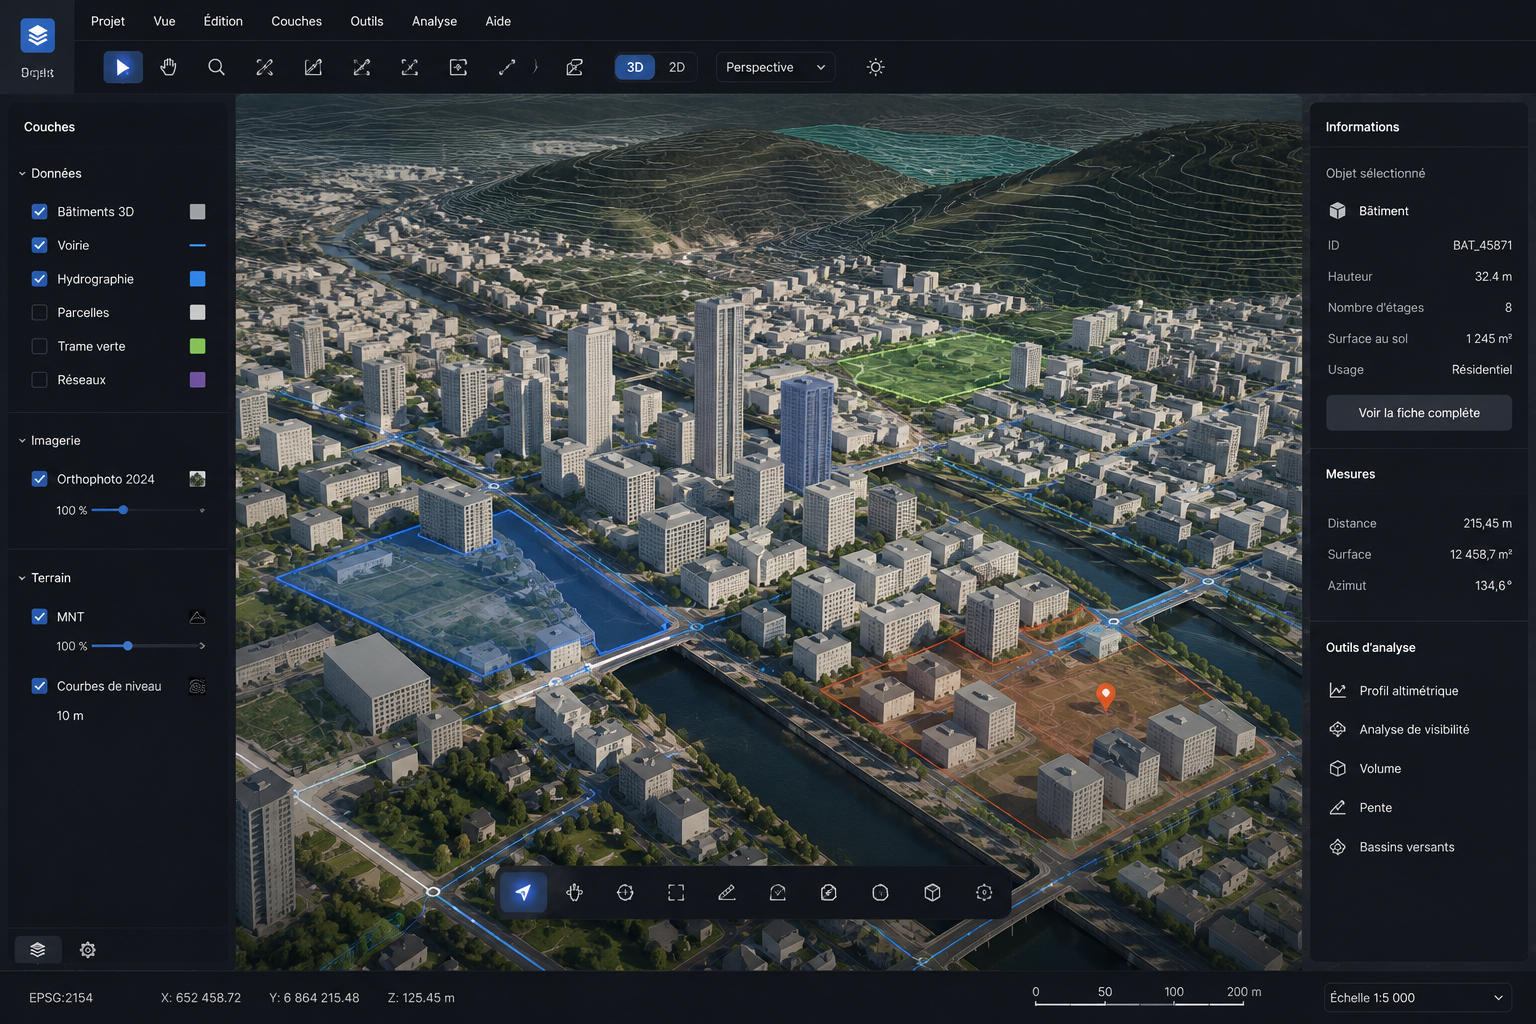The image size is (1536, 1024).
Task: Select the hand pan tool in top toolbar
Action: pos(168,67)
